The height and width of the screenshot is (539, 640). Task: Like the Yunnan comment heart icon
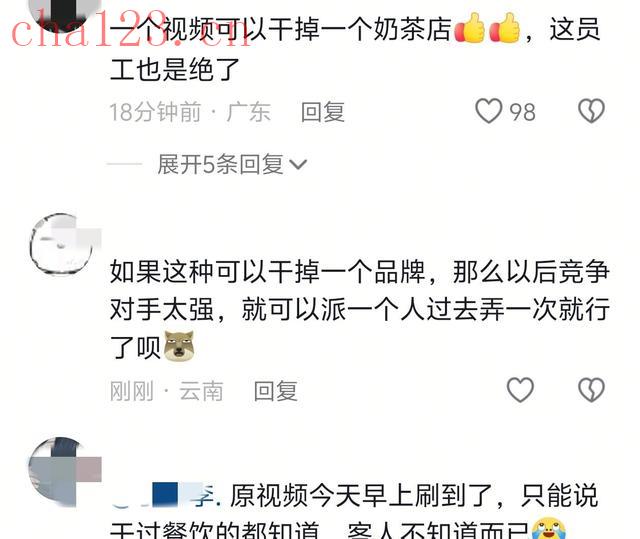[x=520, y=390]
